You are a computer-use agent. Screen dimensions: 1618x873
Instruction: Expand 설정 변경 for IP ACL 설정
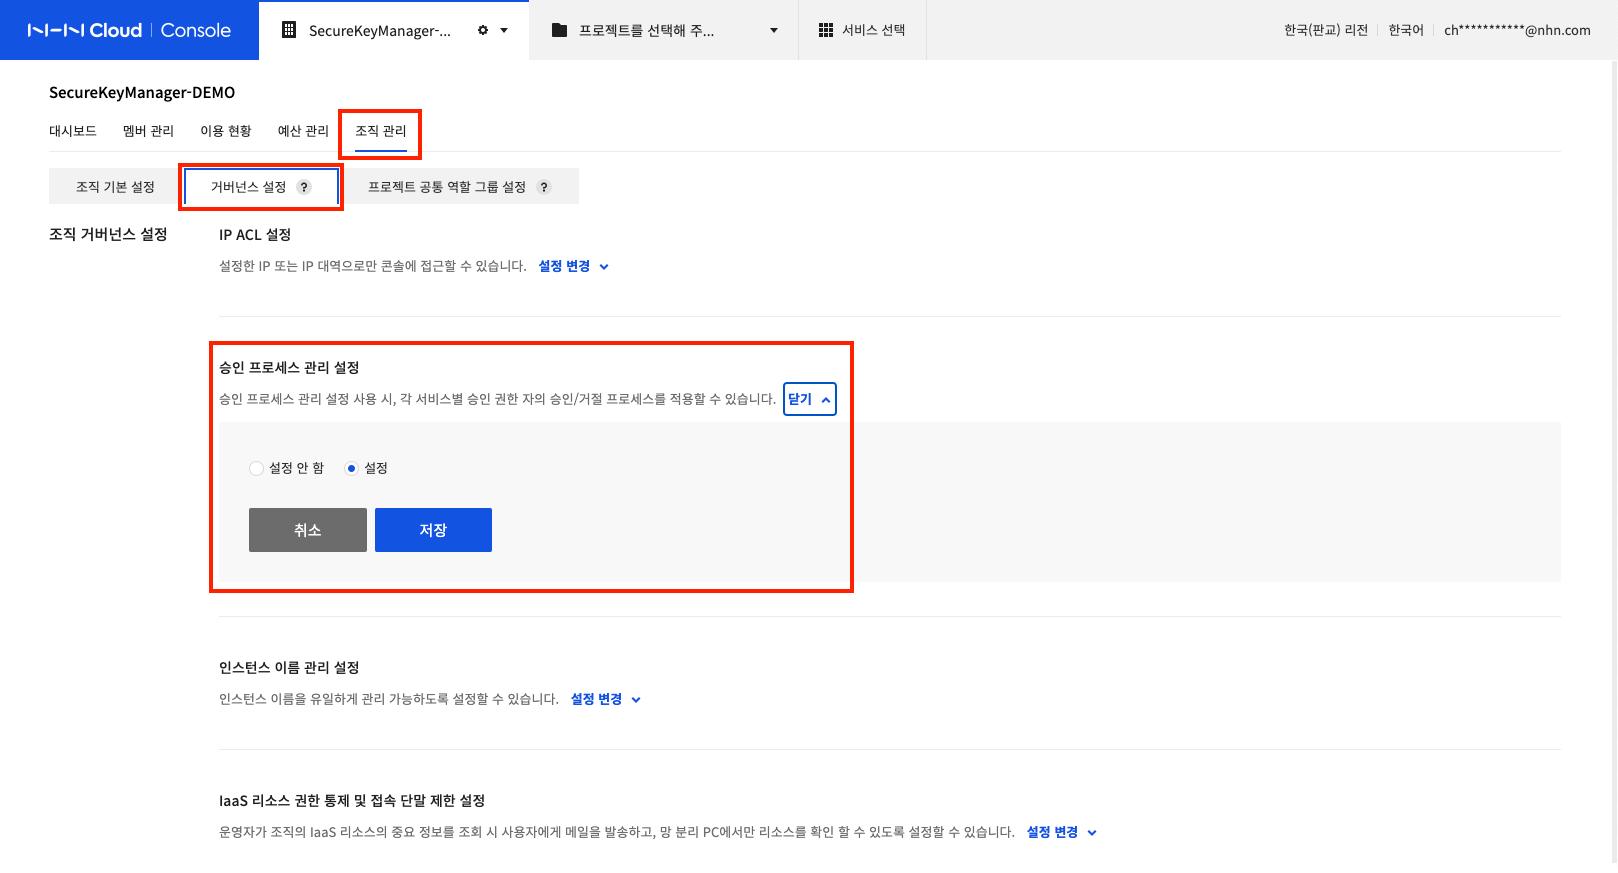574,266
